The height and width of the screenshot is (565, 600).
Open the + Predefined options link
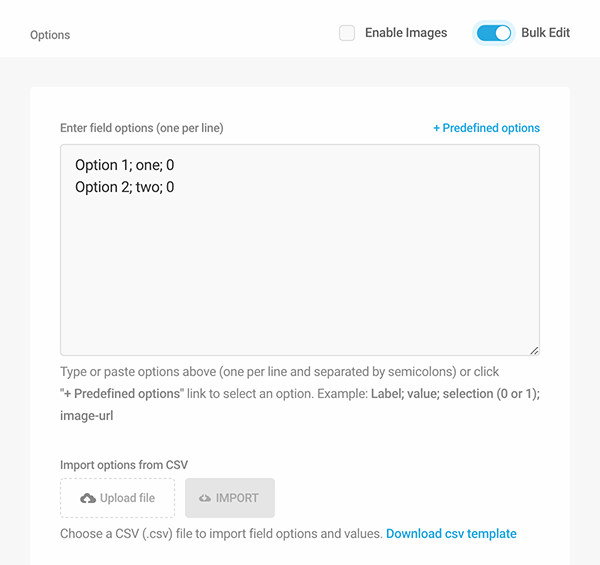pos(486,128)
